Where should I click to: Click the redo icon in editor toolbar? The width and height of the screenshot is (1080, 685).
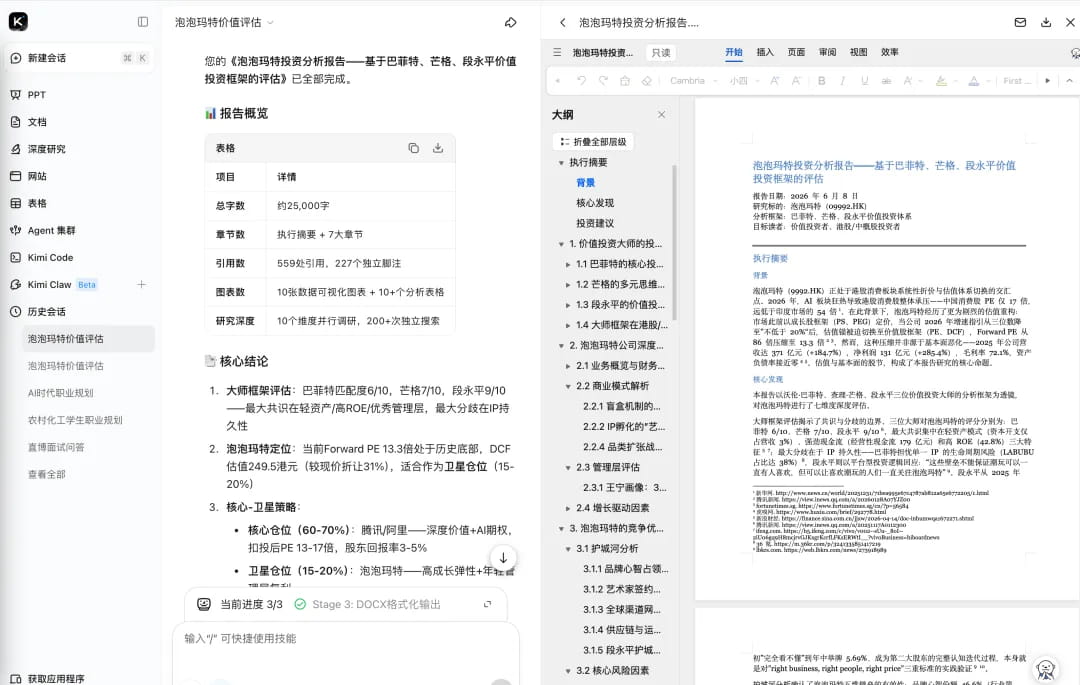[603, 81]
